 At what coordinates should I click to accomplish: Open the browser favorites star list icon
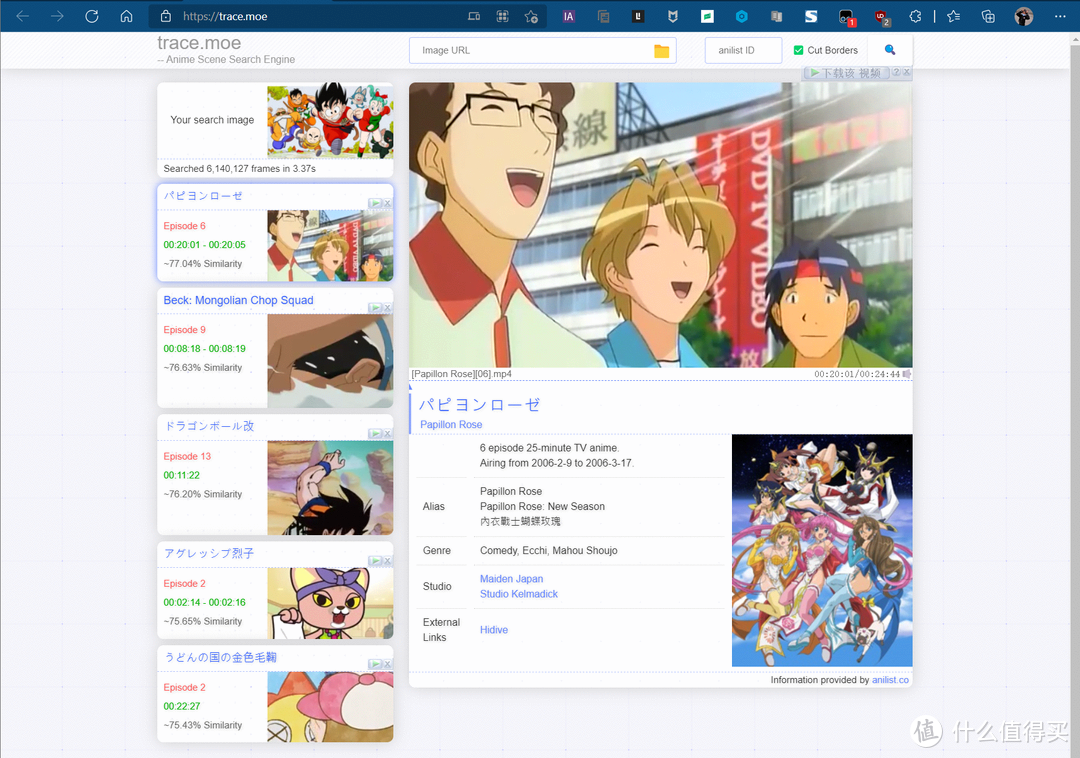[x=953, y=17]
